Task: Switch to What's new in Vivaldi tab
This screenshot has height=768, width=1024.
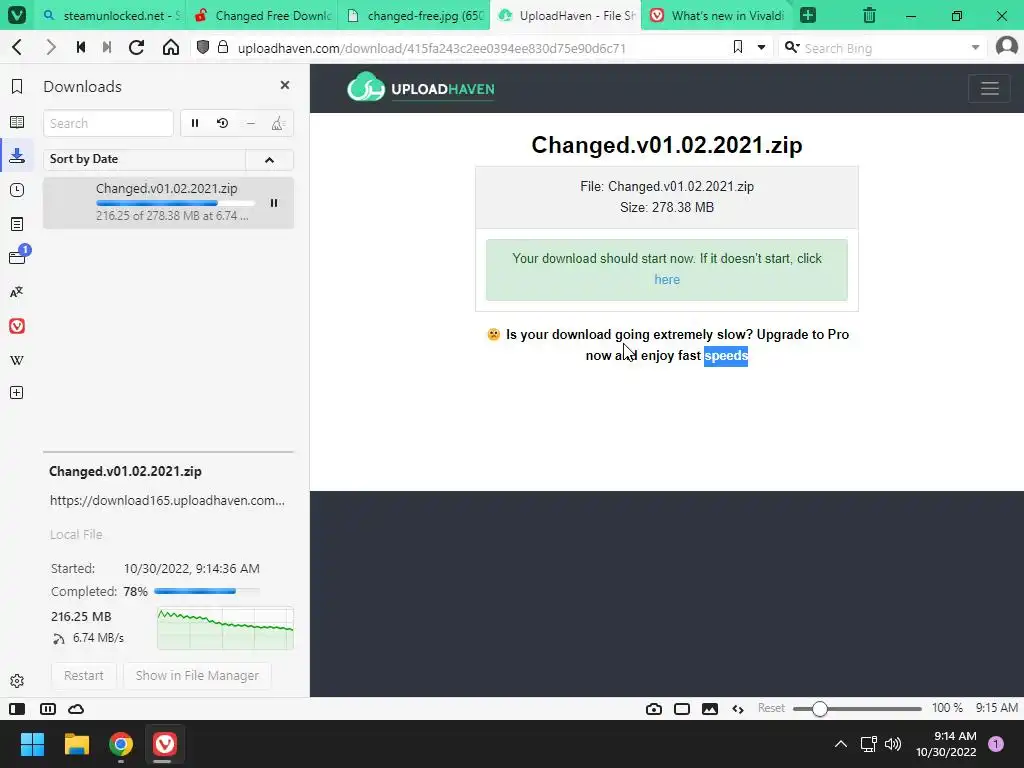Action: tap(718, 15)
